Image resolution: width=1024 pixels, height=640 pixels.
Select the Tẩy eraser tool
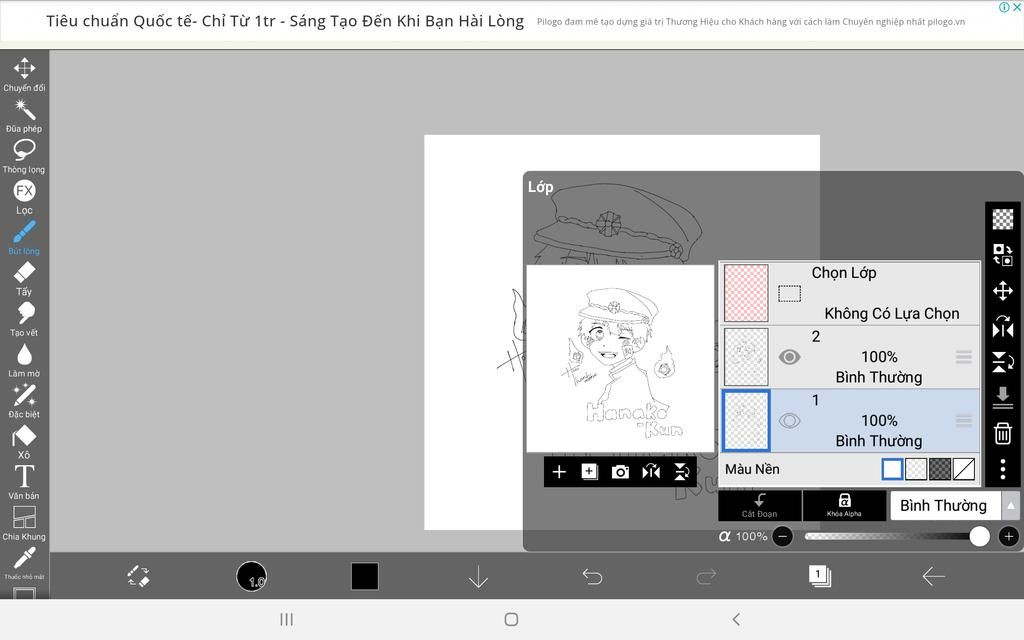[24, 279]
